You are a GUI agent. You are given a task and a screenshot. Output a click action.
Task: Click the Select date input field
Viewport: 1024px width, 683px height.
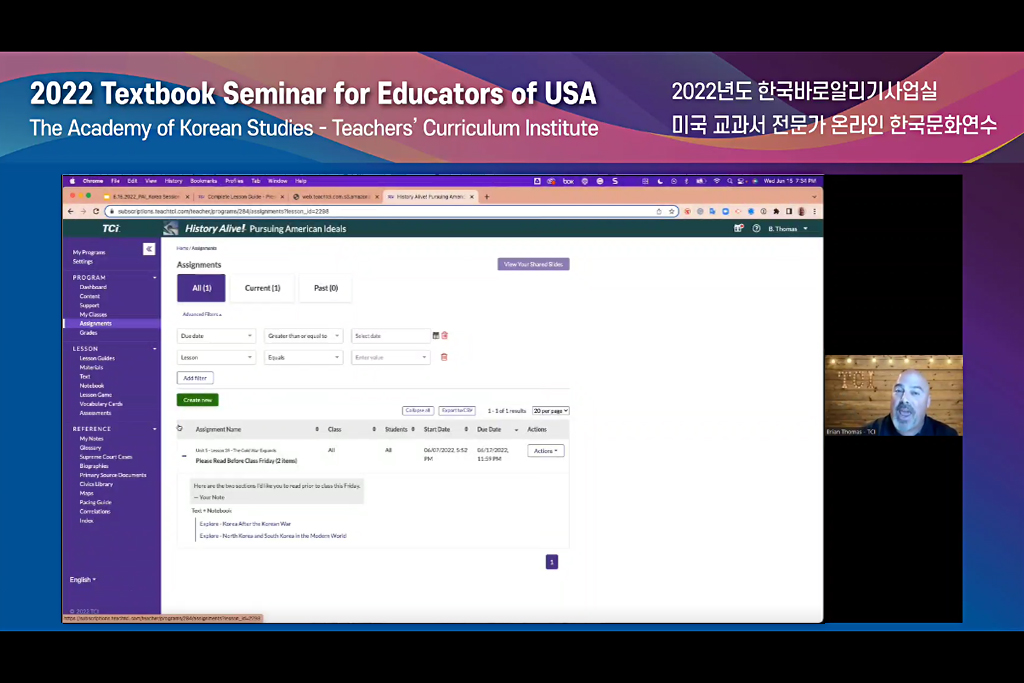[391, 336]
